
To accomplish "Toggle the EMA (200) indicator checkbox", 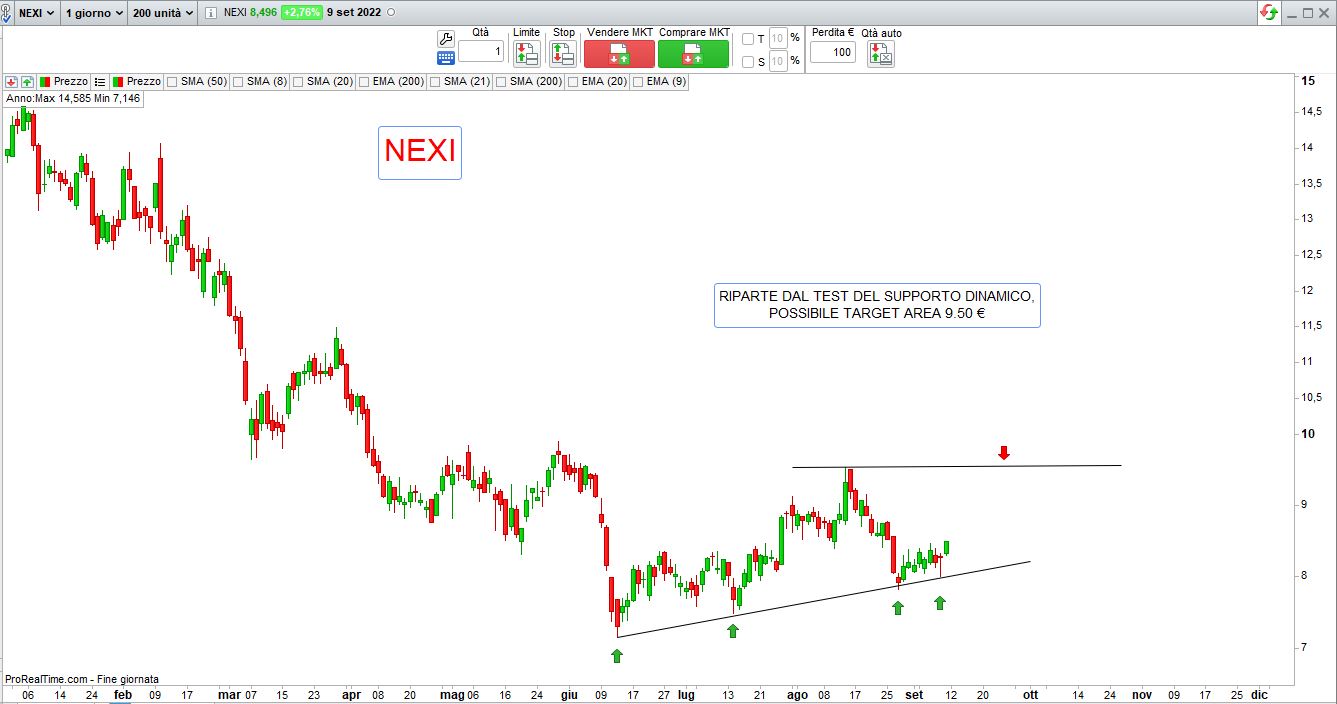I will tap(364, 81).
